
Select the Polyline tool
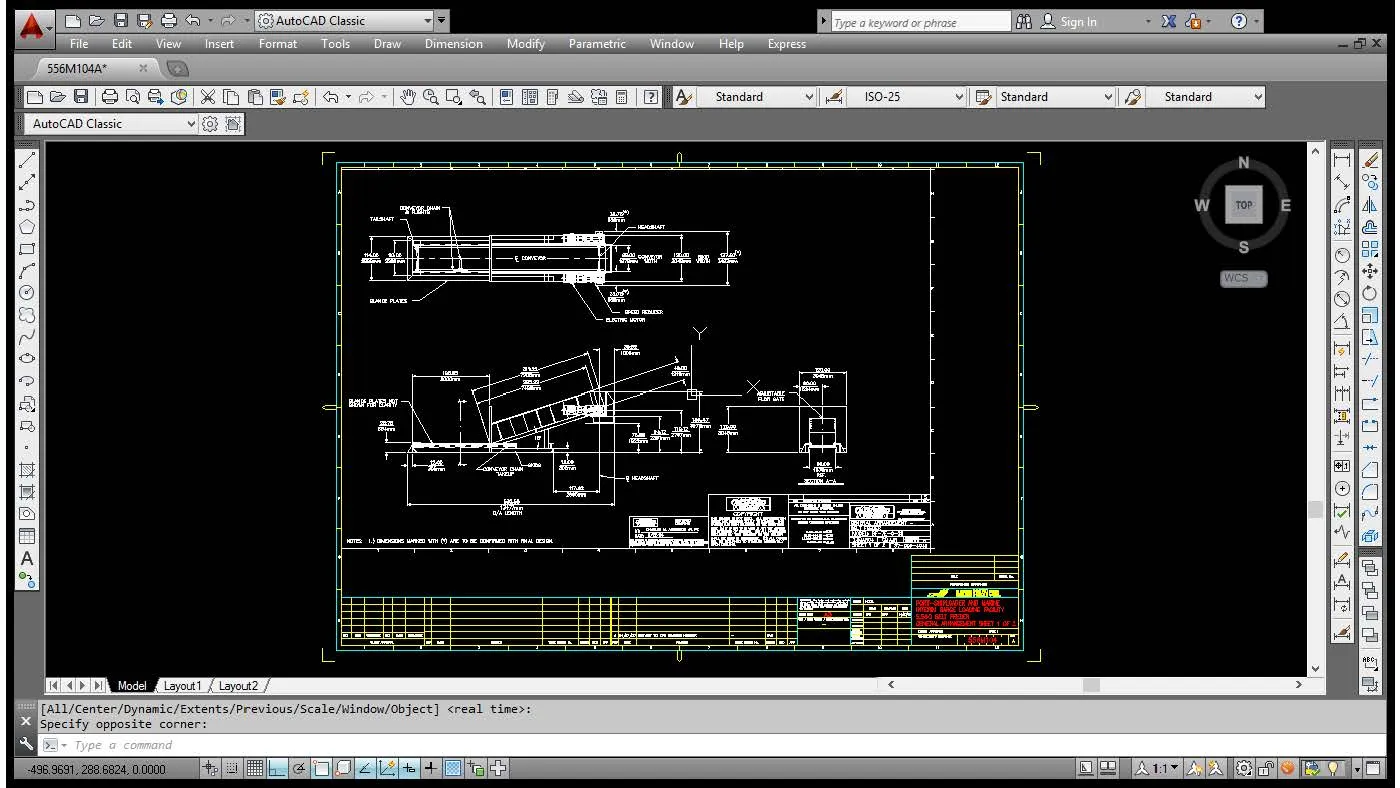coord(27,204)
